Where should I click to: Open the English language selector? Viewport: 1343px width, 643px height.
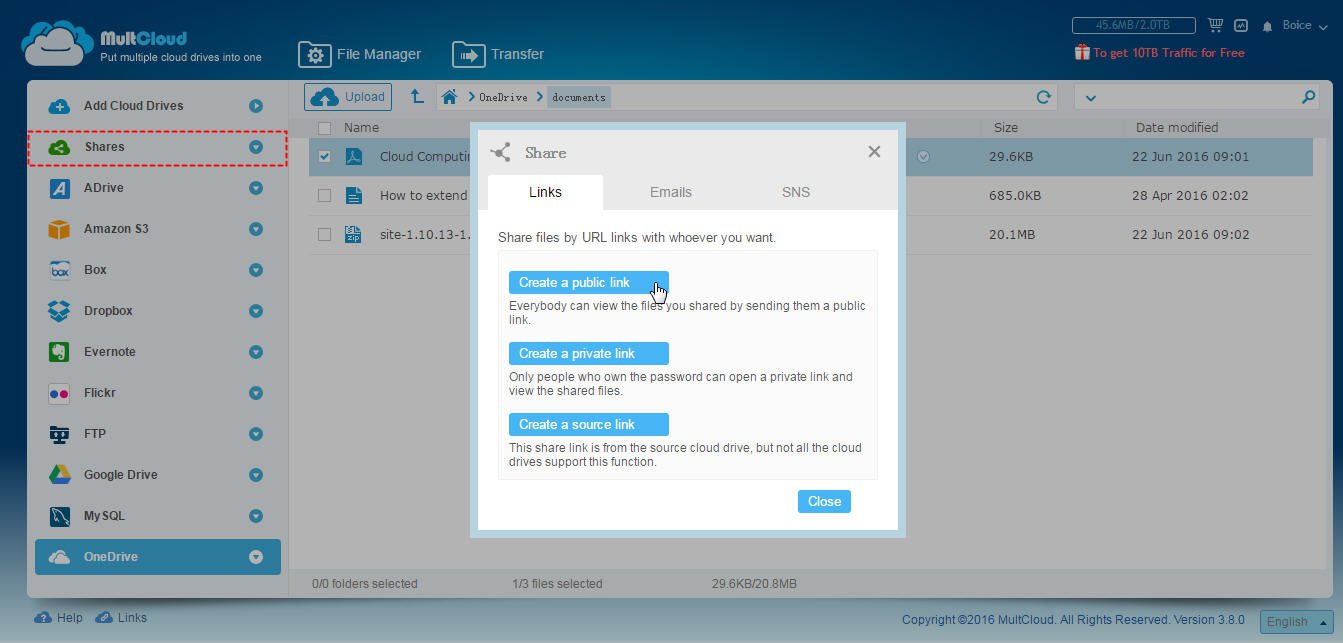coord(1296,621)
